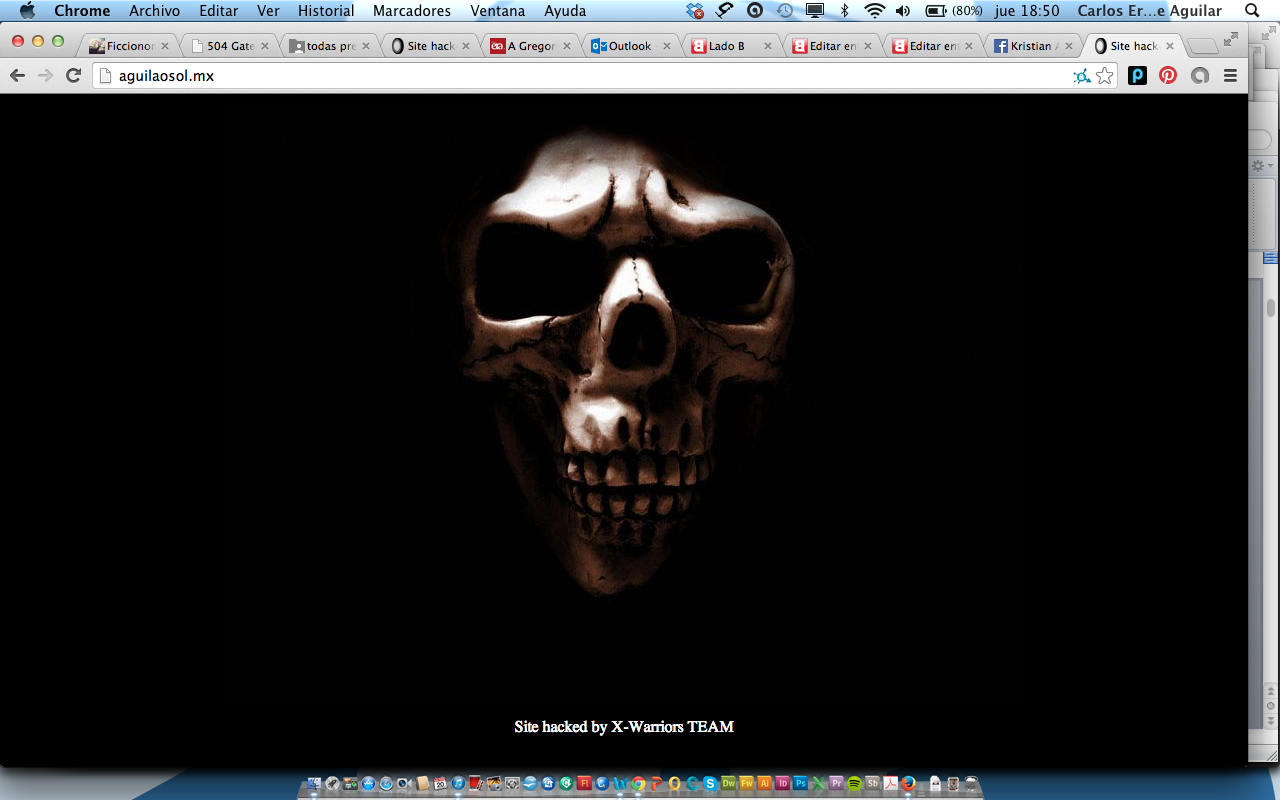Open Spotify from the dock
This screenshot has height=800, width=1280.
pos(854,784)
